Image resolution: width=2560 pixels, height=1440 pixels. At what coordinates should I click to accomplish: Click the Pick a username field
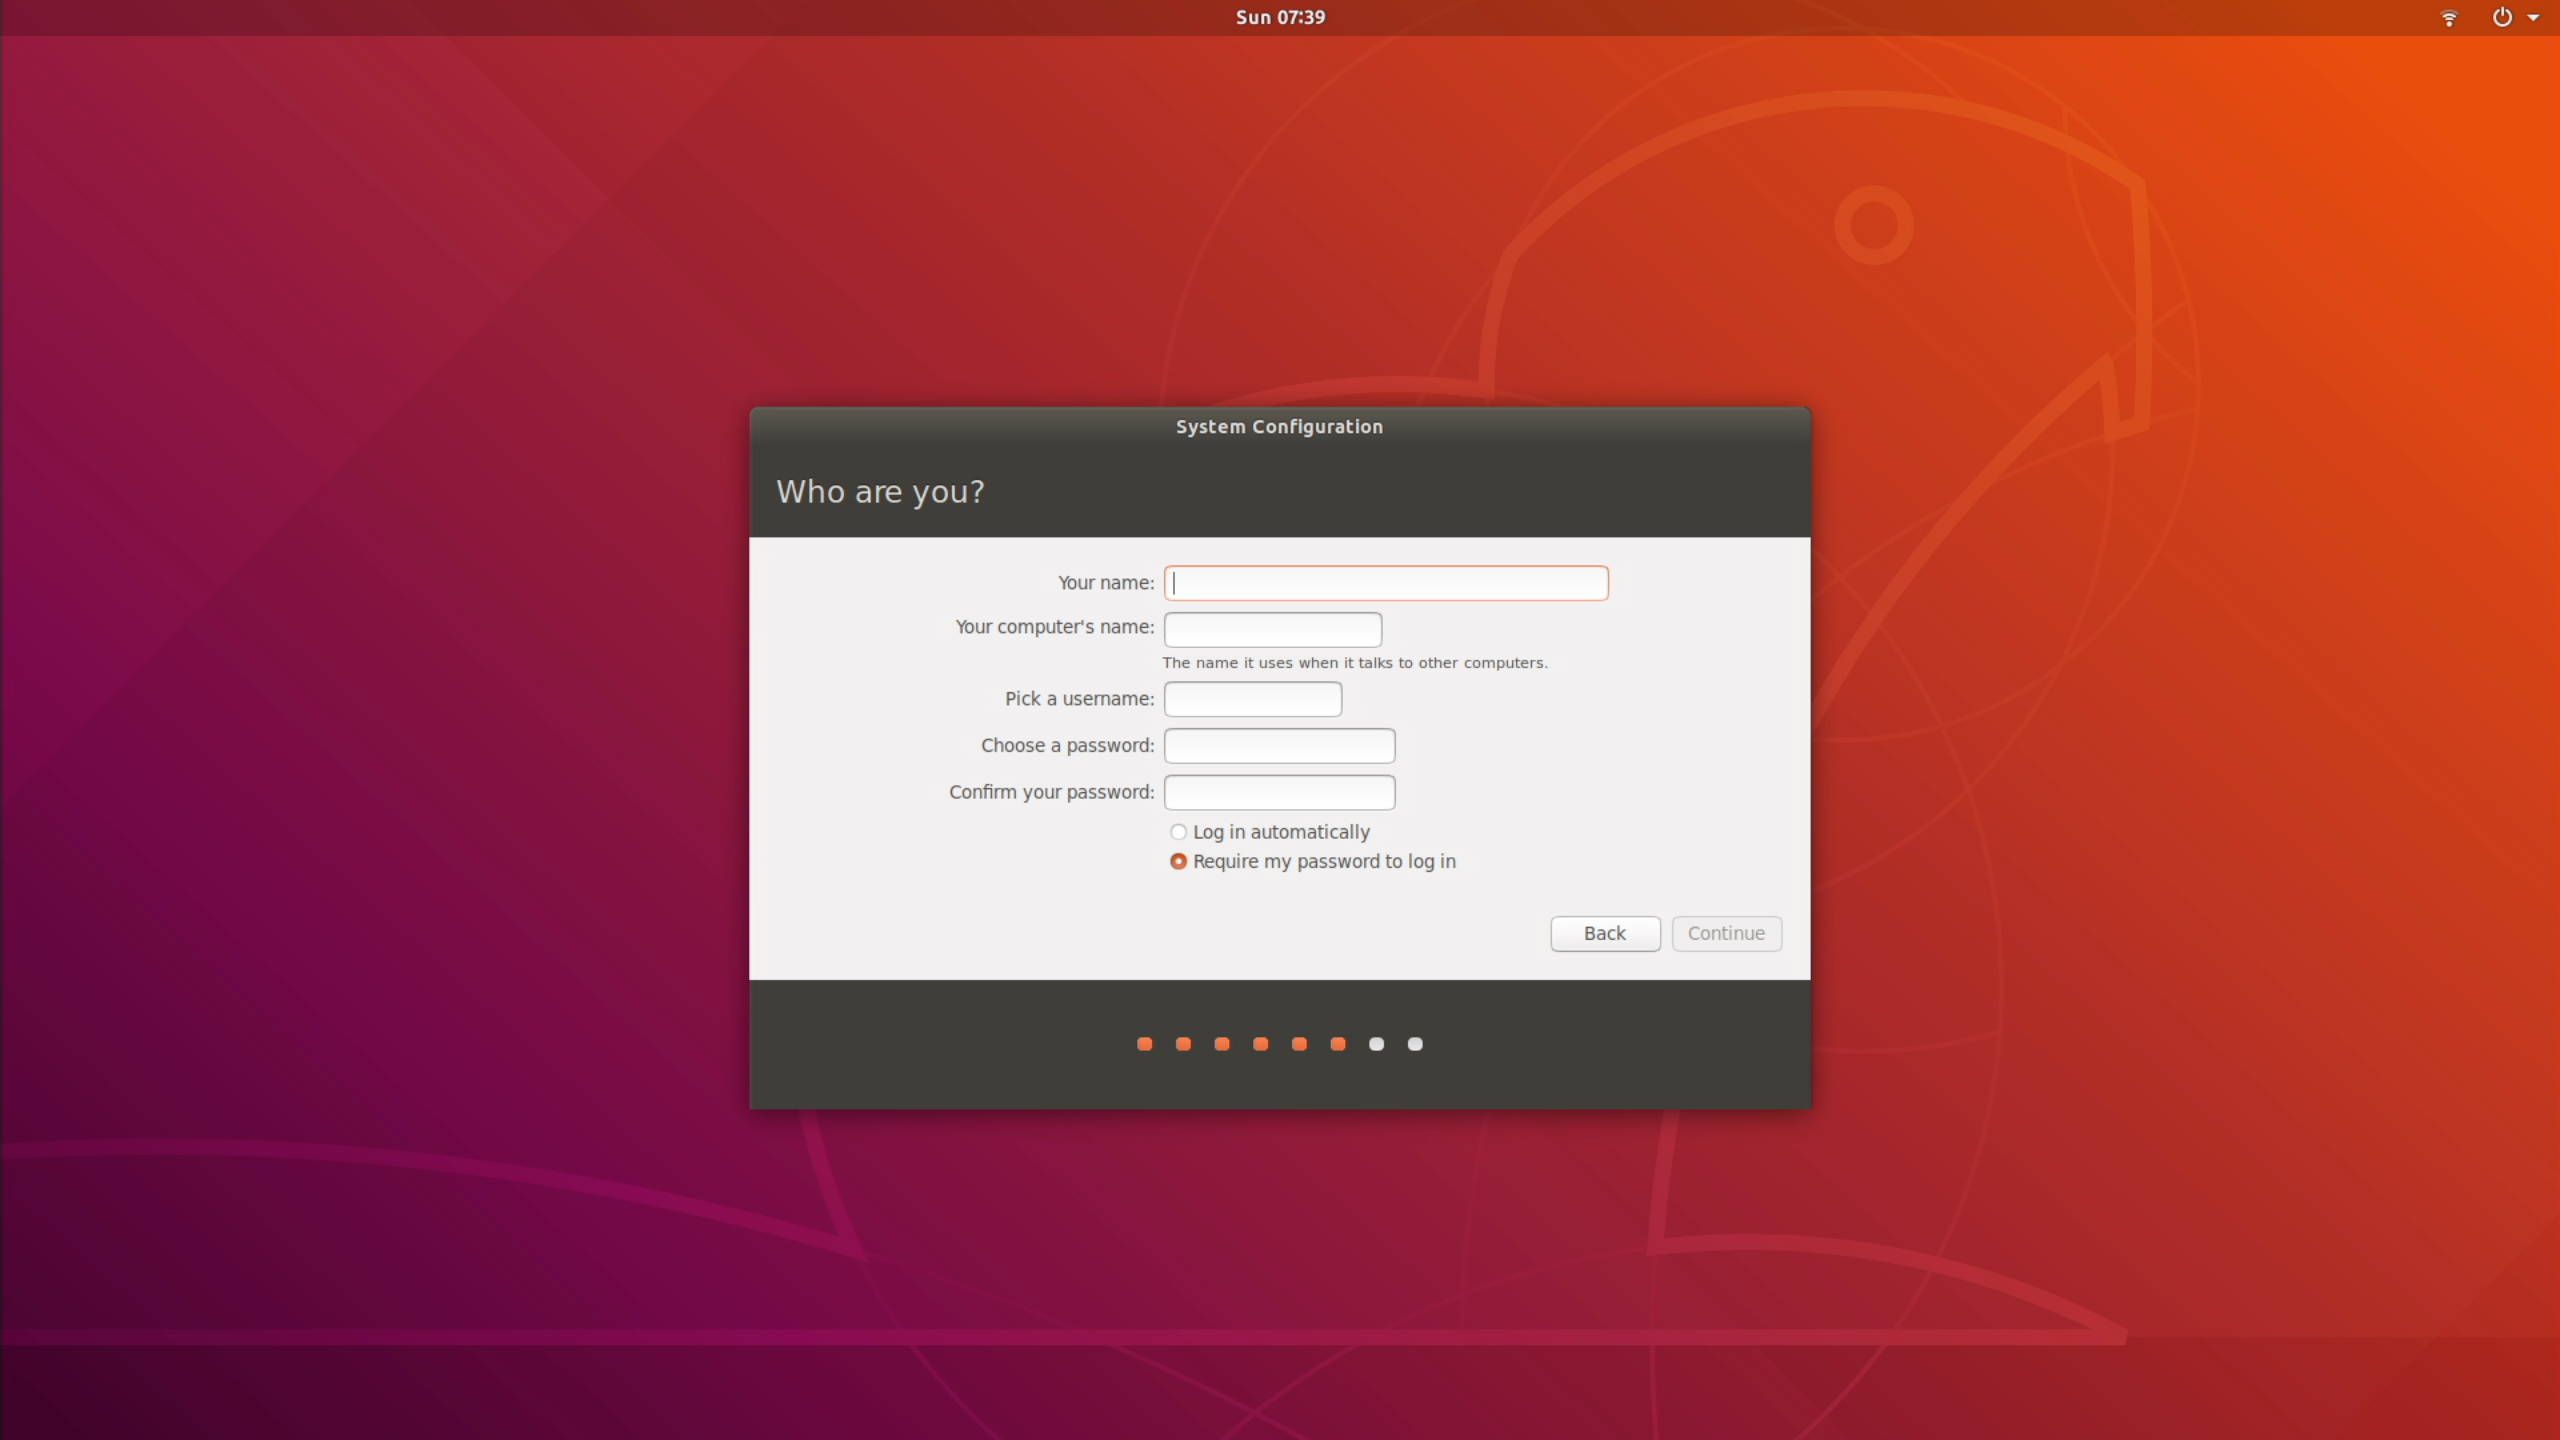click(1253, 699)
